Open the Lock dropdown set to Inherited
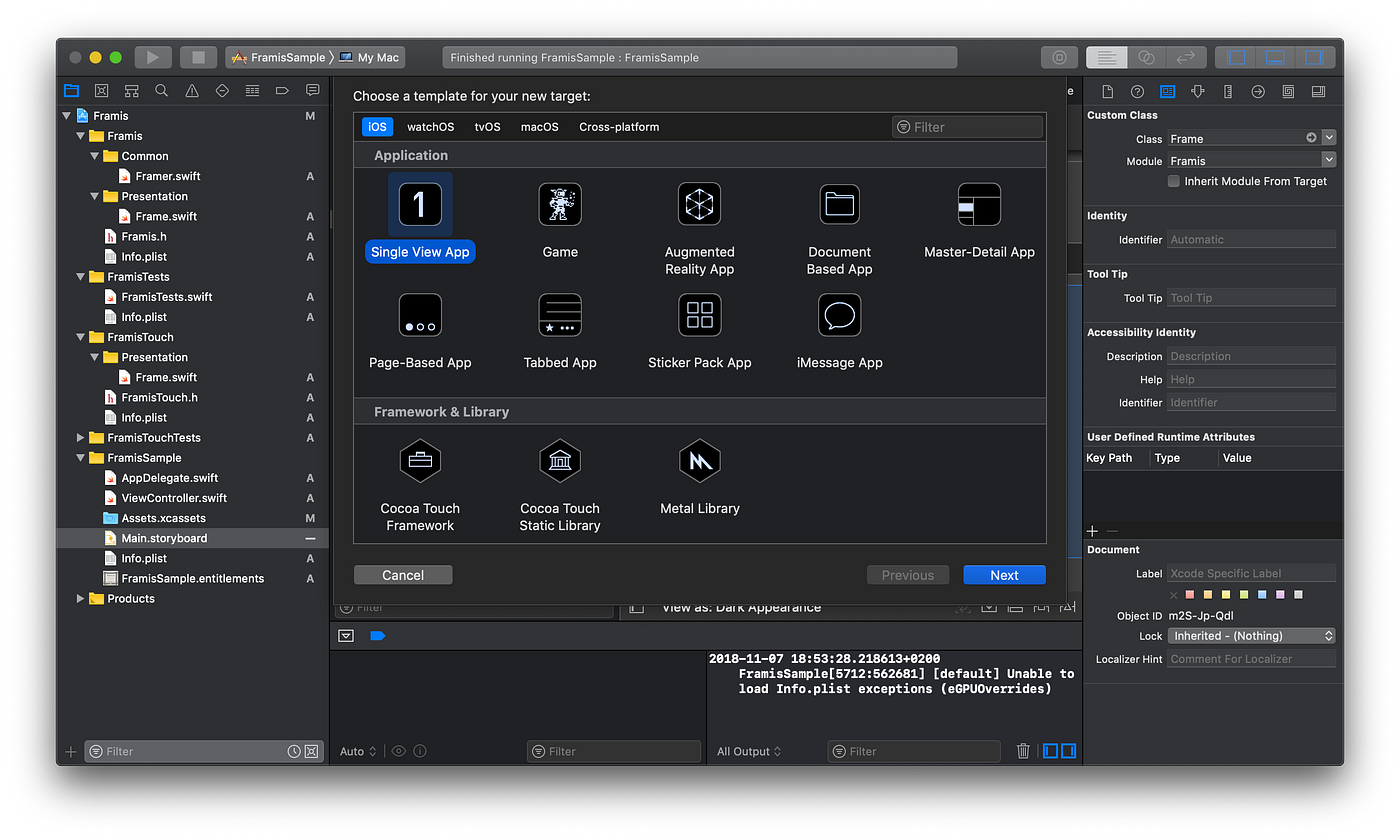Image resolution: width=1400 pixels, height=840 pixels. pyautogui.click(x=1251, y=635)
